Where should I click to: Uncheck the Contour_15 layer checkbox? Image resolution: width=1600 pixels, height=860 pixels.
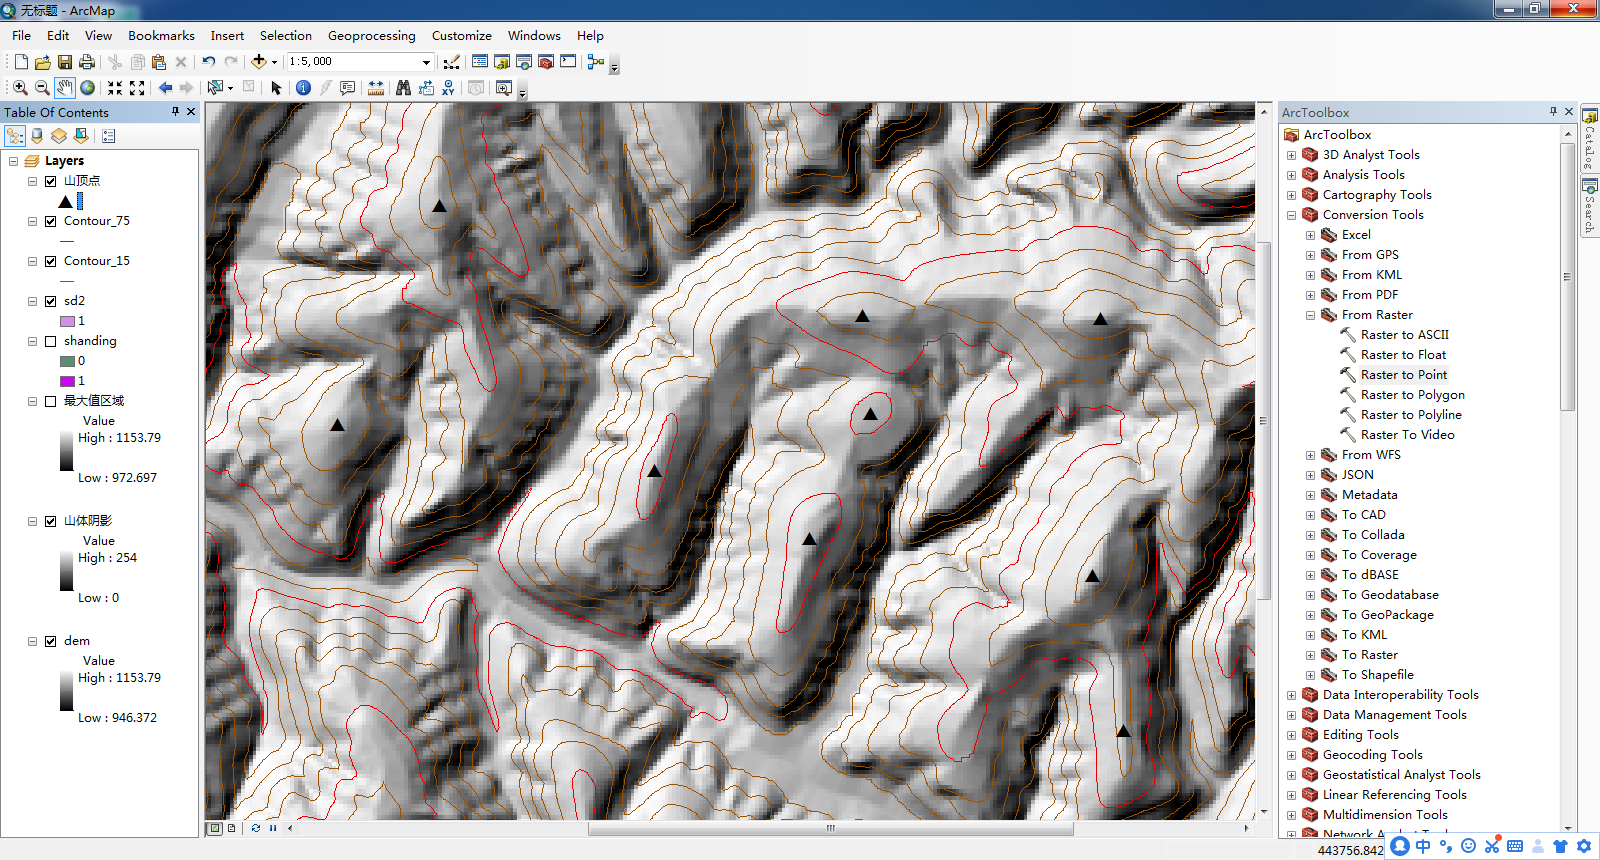click(50, 261)
